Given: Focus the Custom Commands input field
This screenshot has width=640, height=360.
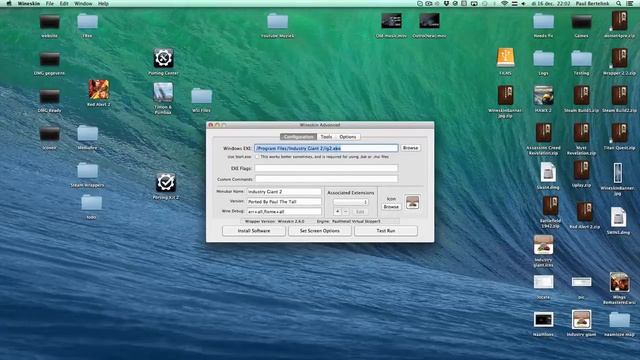Looking at the screenshot, I should tap(326, 179).
